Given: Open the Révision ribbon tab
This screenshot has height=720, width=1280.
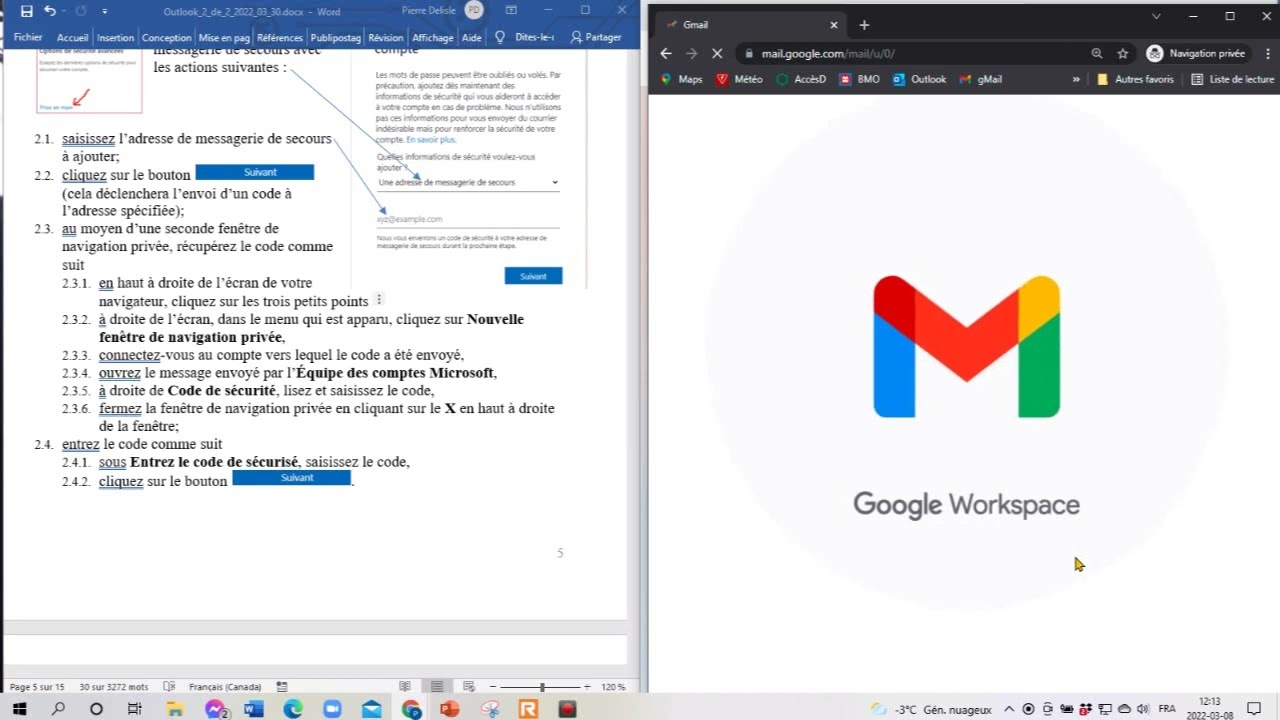Looking at the screenshot, I should point(386,37).
